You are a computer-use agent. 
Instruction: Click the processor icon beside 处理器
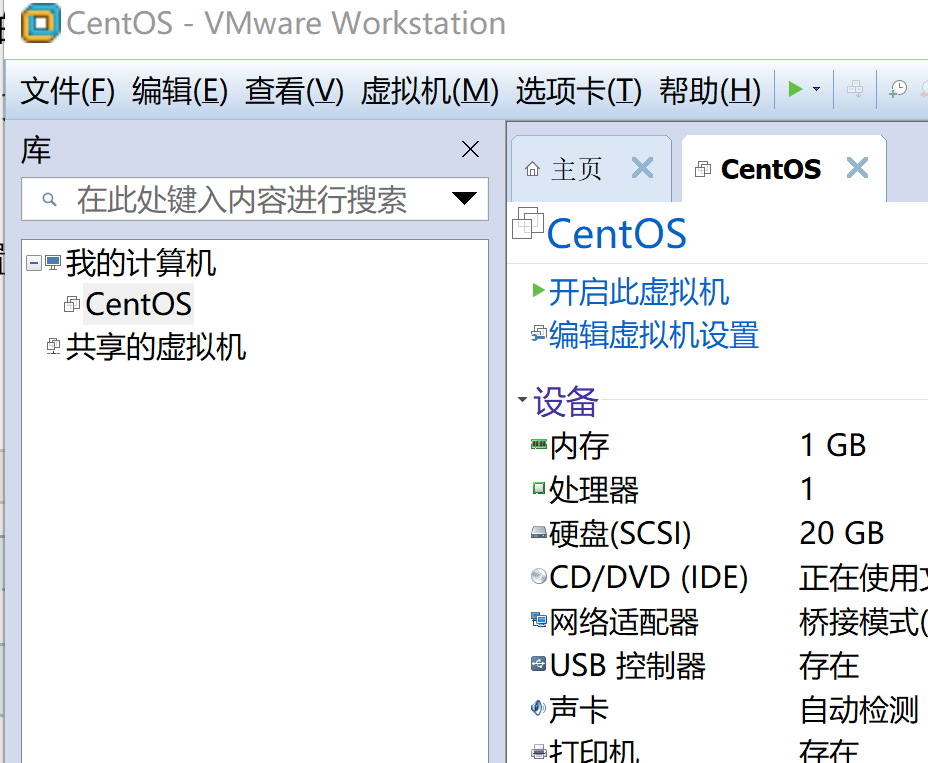click(x=539, y=488)
